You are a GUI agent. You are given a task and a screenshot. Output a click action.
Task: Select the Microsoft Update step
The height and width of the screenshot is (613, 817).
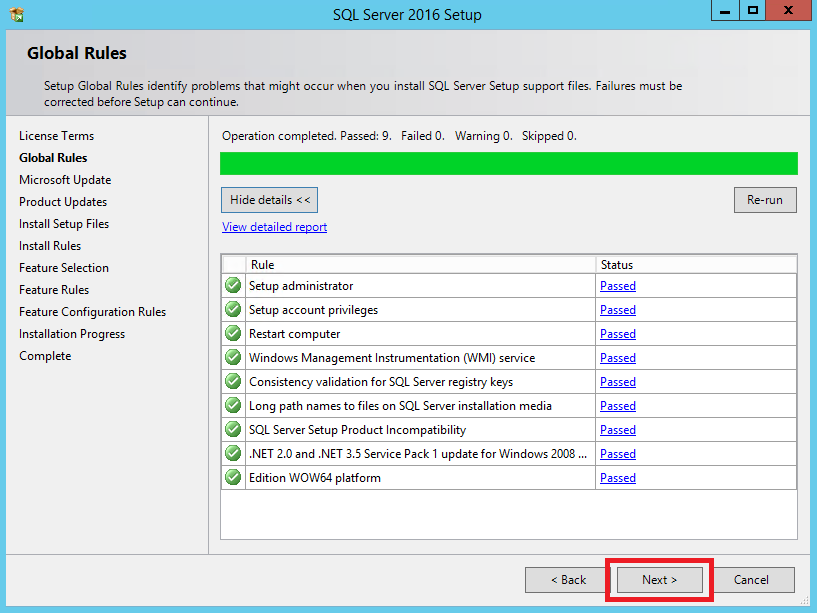tap(65, 180)
